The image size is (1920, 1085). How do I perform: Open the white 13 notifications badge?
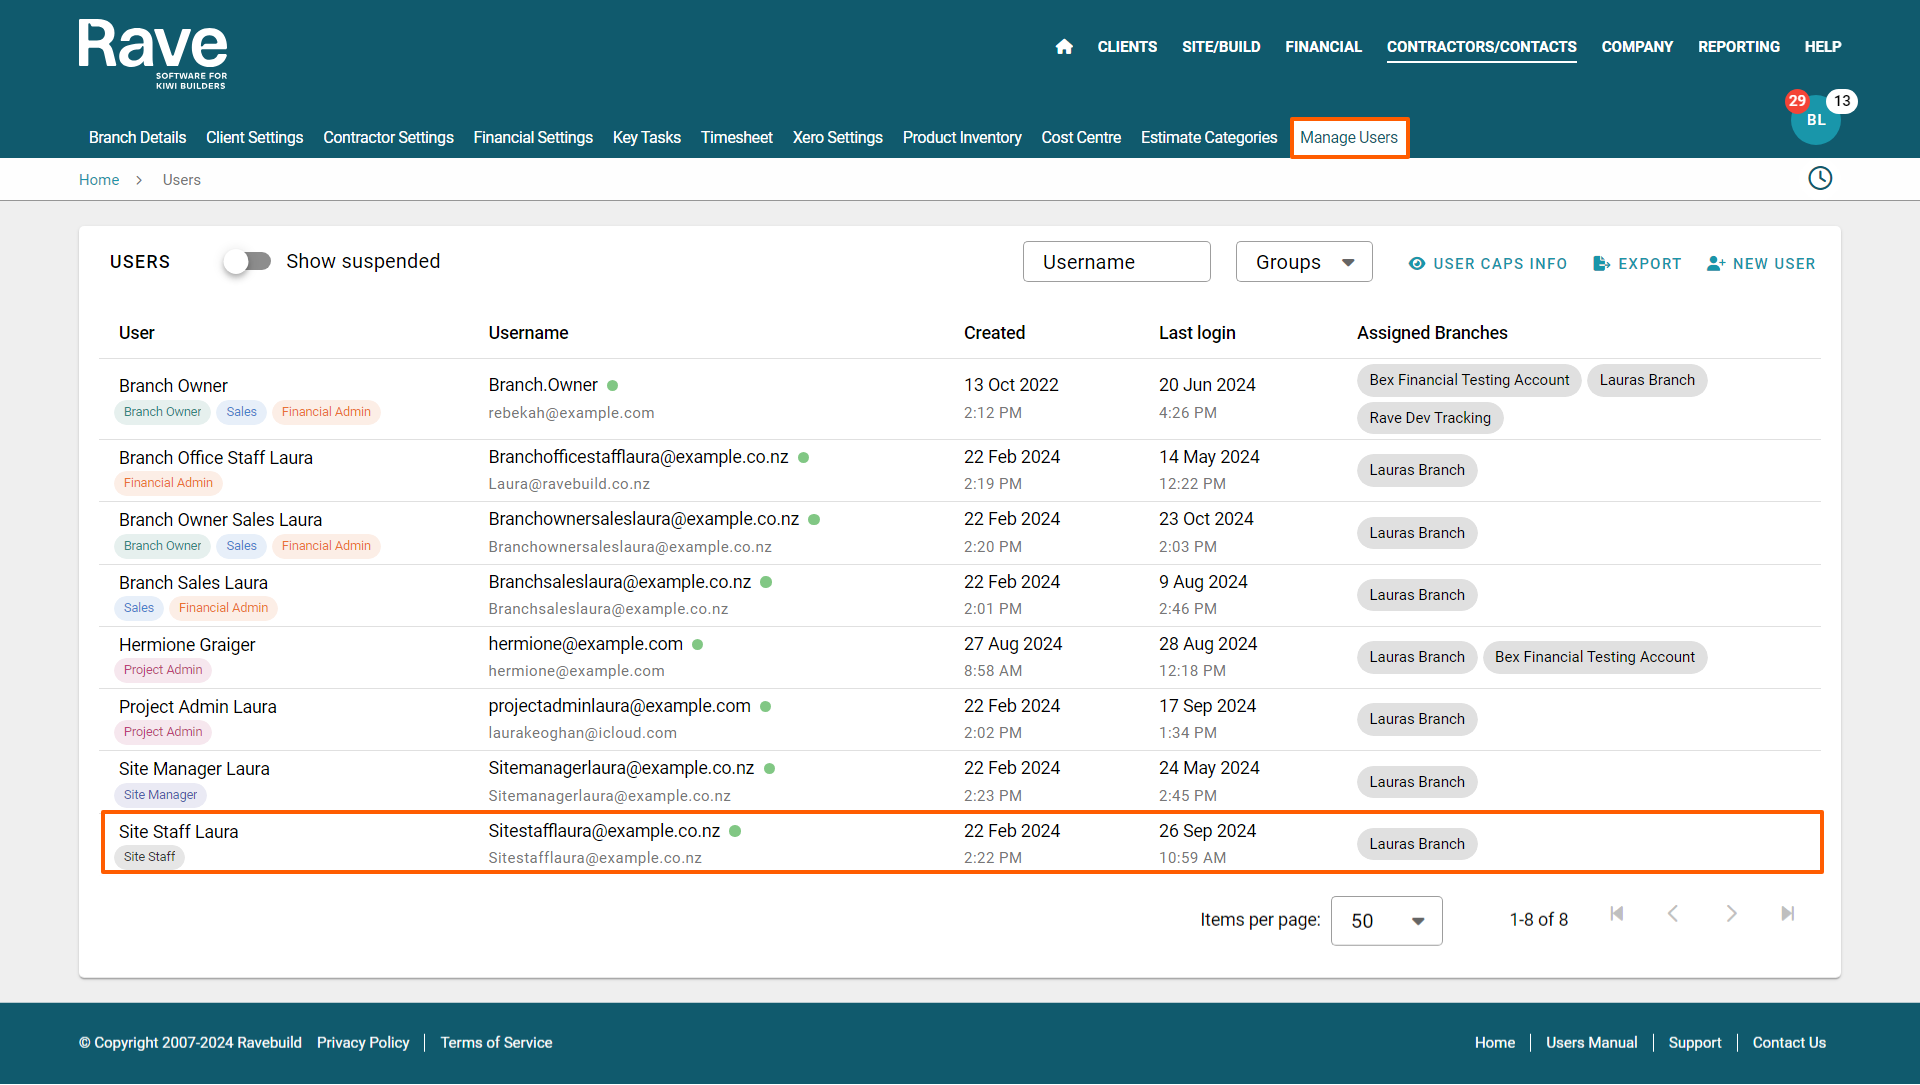point(1842,101)
